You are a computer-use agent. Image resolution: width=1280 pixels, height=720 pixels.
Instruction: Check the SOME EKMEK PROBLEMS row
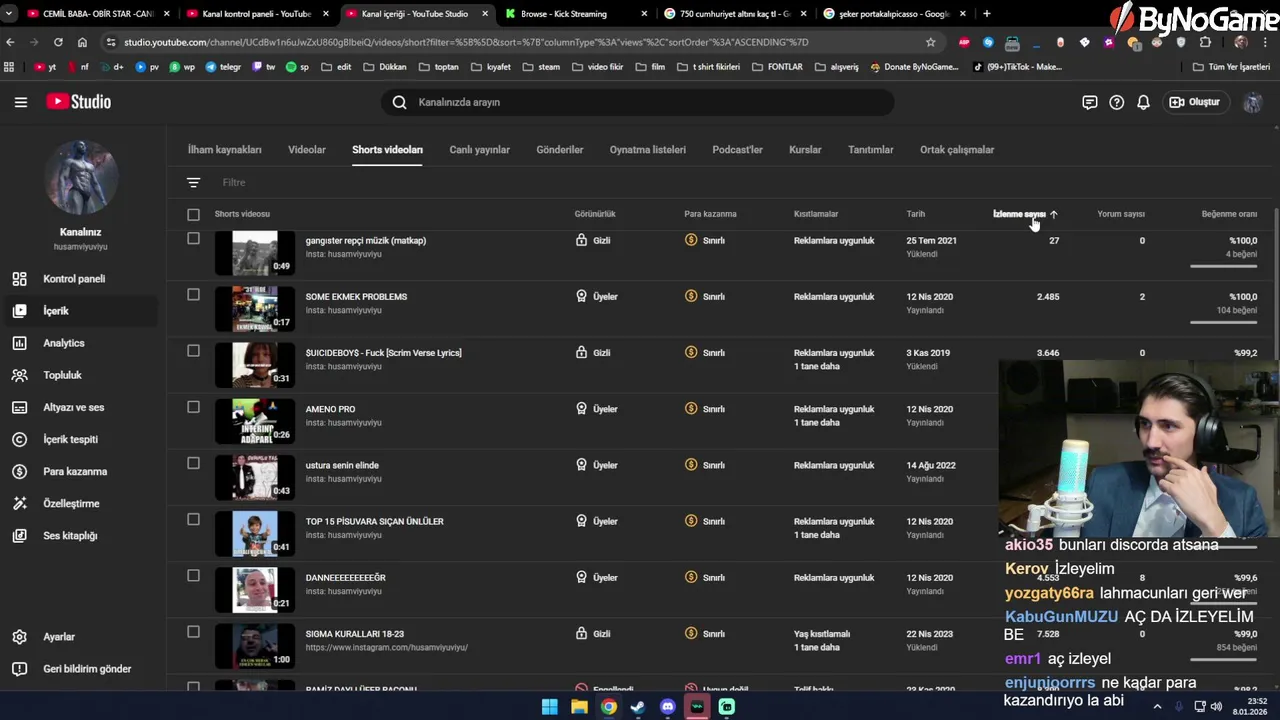[x=193, y=294]
